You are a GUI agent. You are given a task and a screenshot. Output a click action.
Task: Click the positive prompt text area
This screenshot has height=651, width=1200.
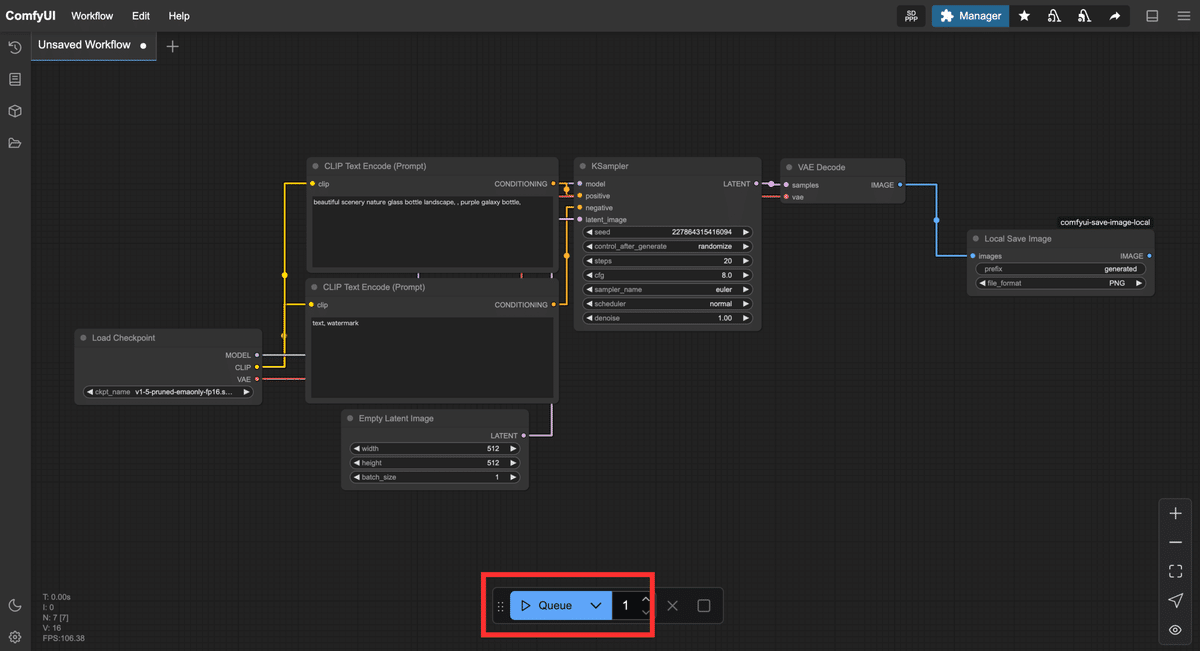click(x=432, y=231)
